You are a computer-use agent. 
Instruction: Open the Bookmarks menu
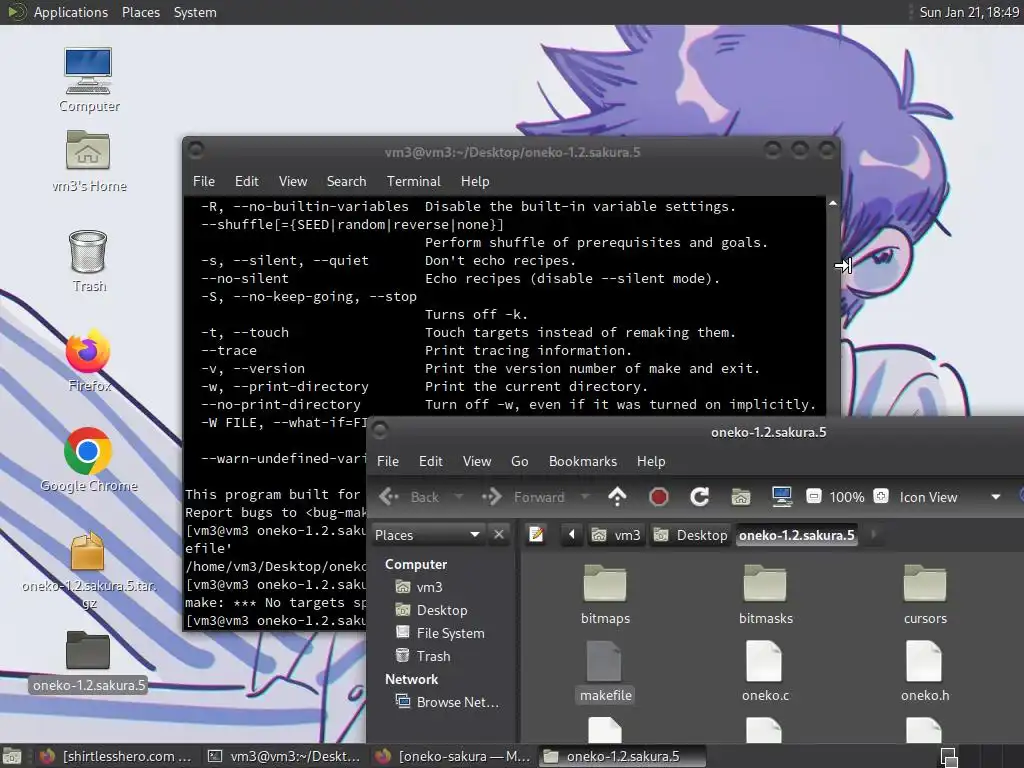(583, 461)
